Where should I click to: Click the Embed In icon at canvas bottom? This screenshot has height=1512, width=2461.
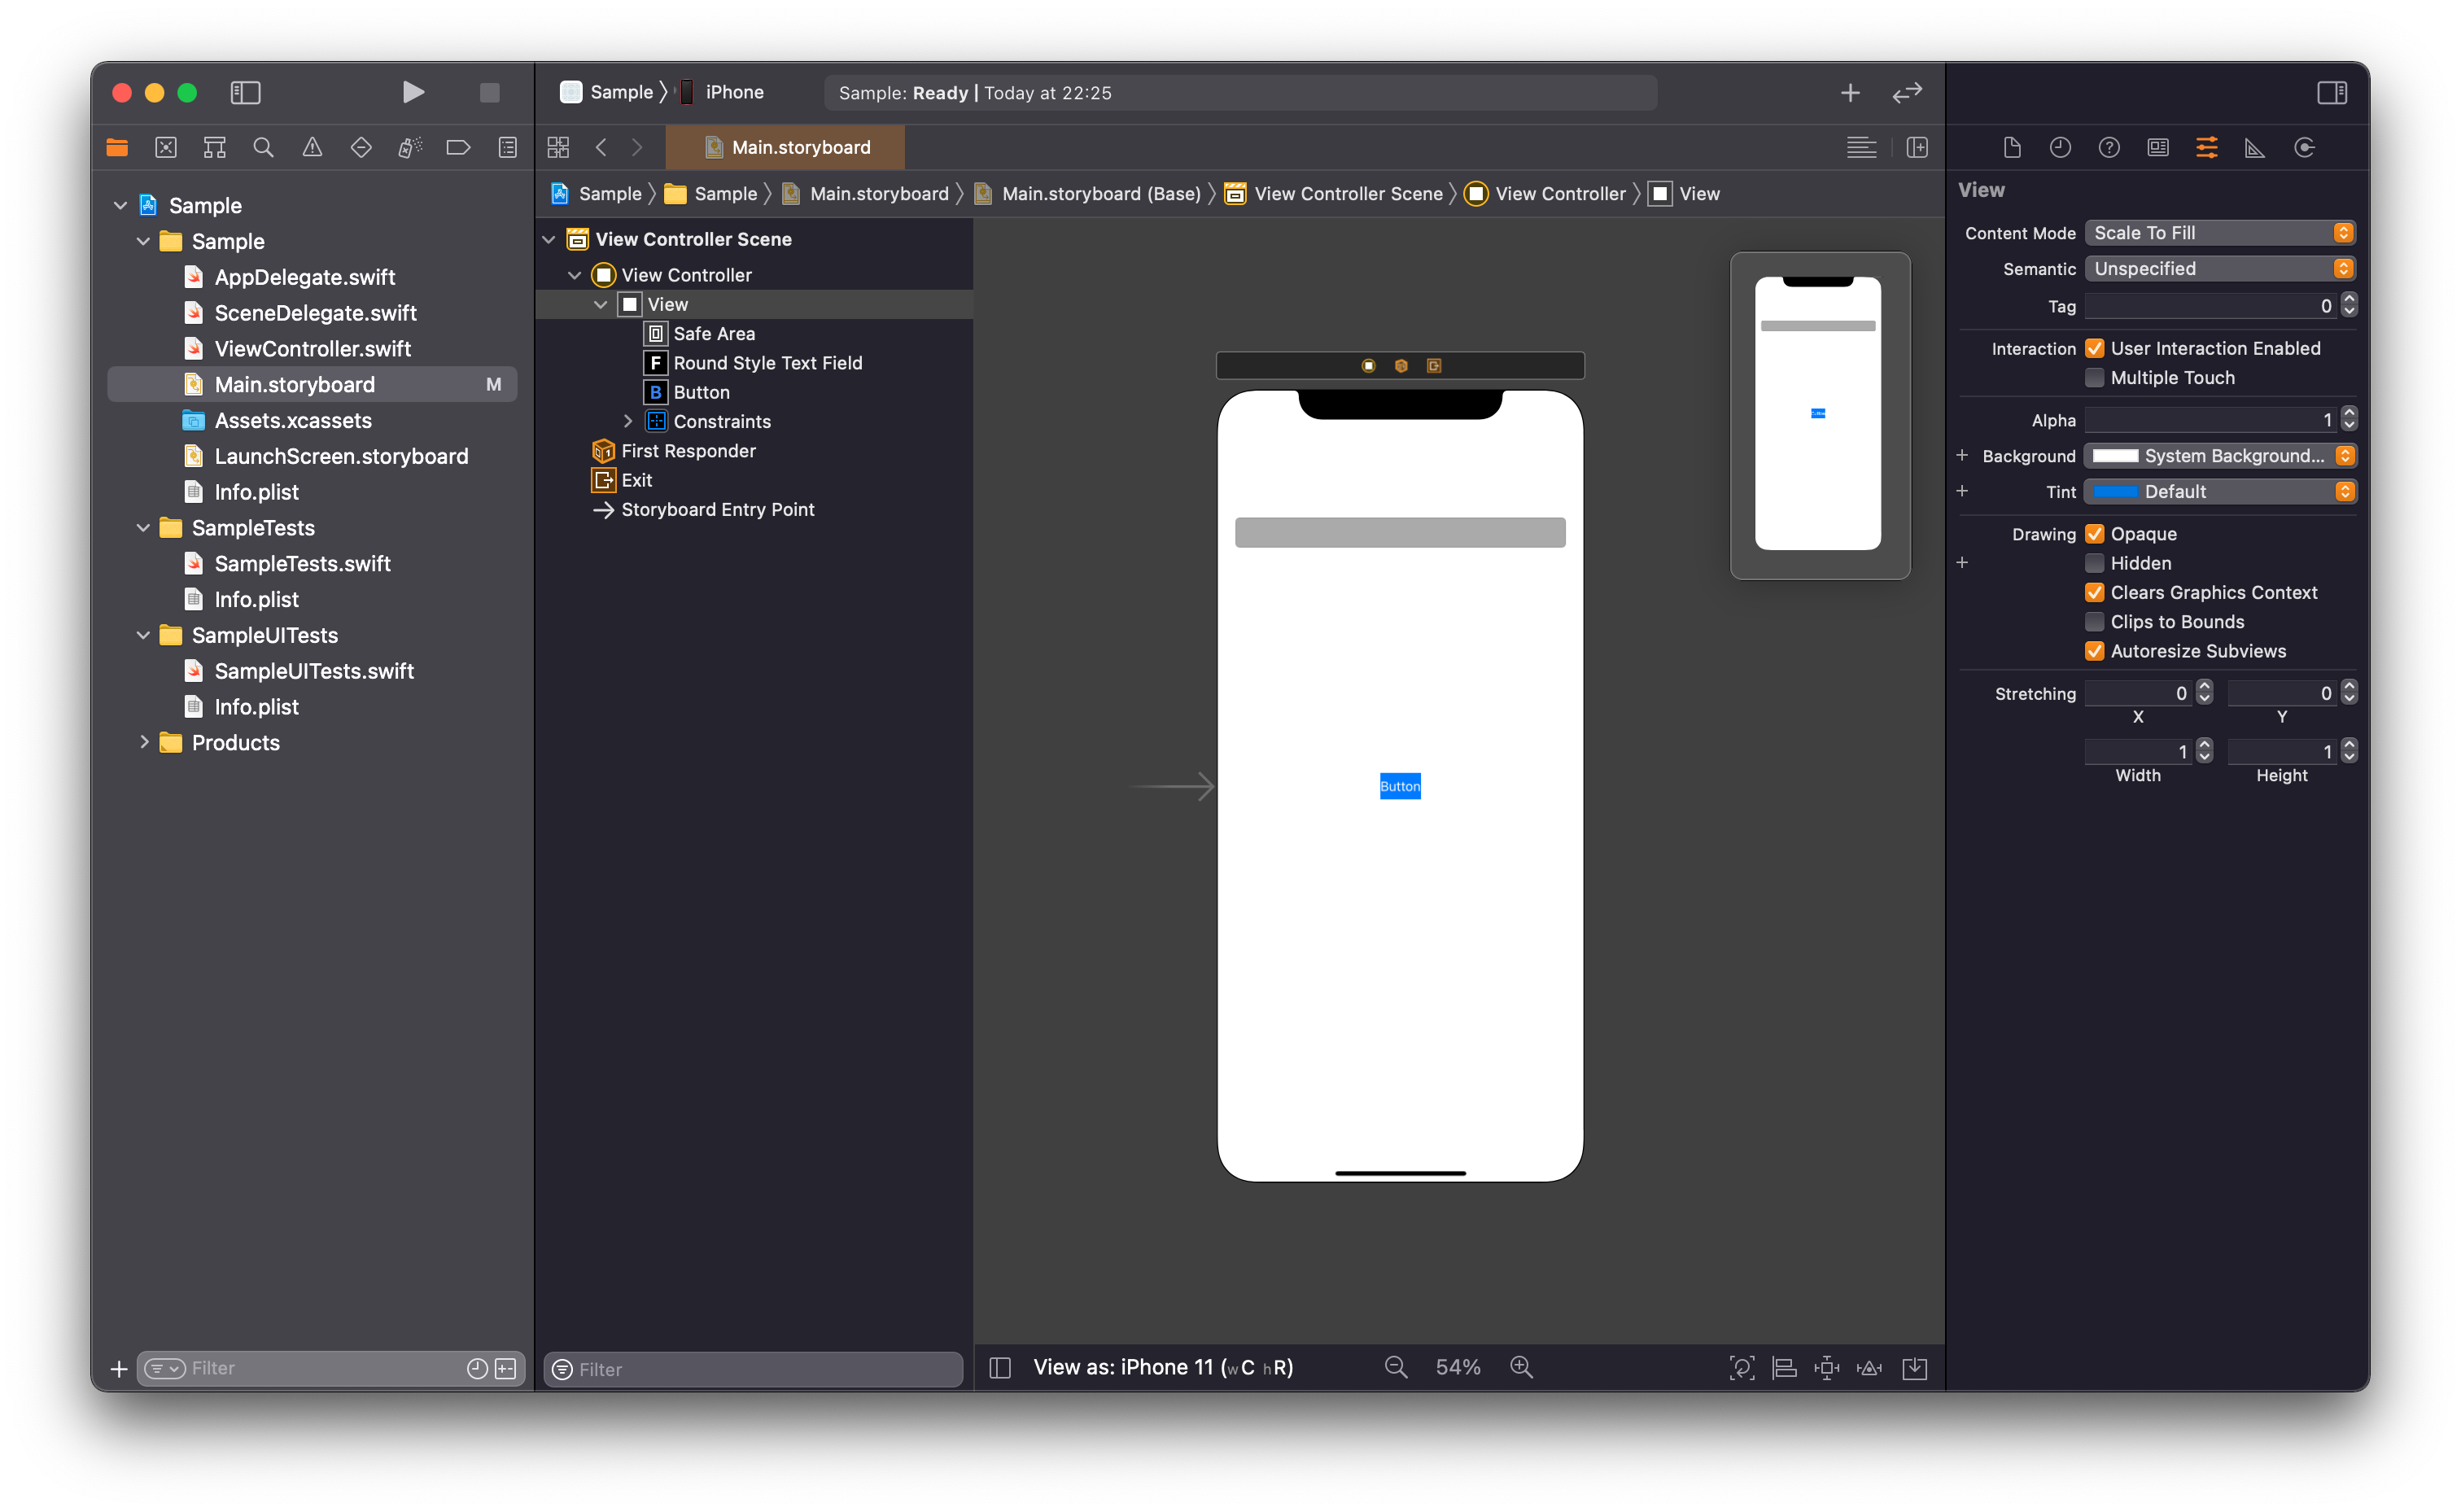click(x=1914, y=1368)
